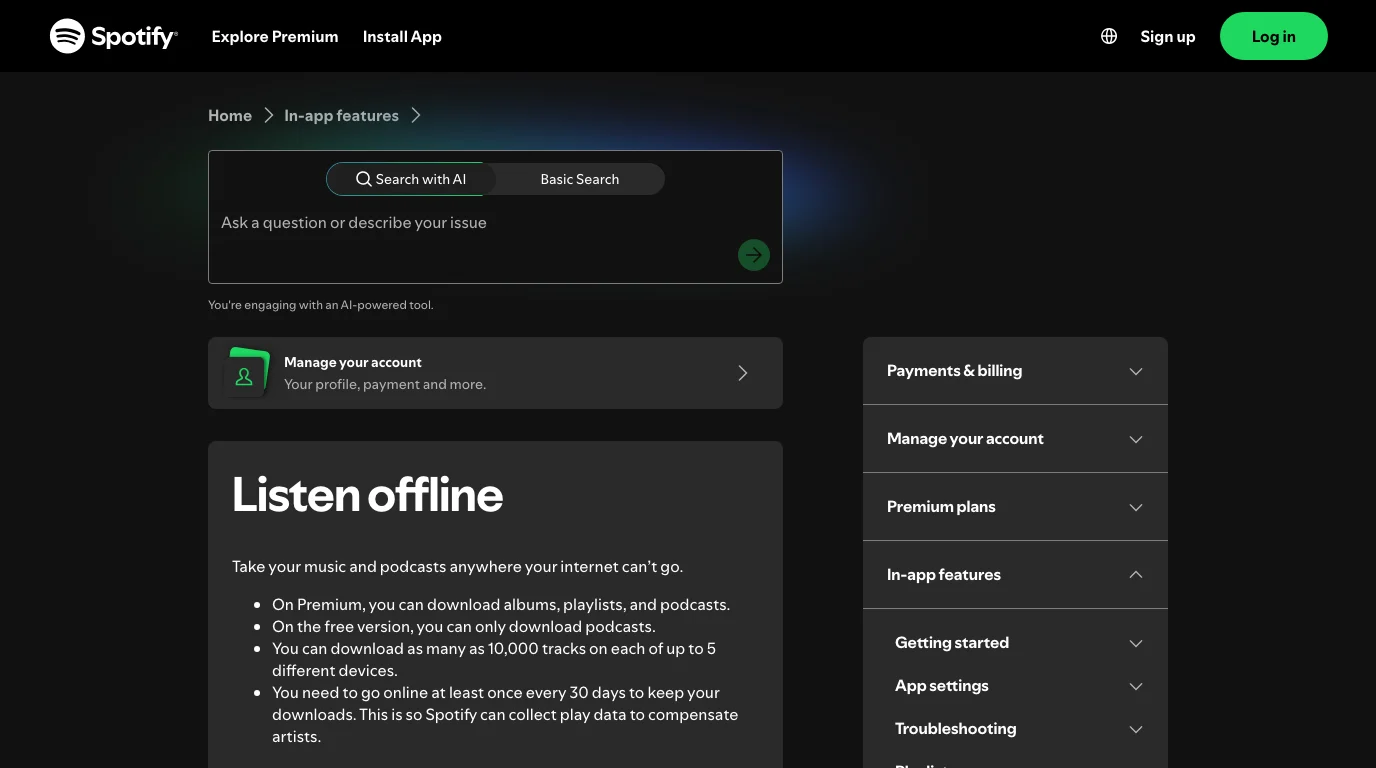Go to In-app features in the breadcrumb
The height and width of the screenshot is (768, 1376).
tap(341, 116)
